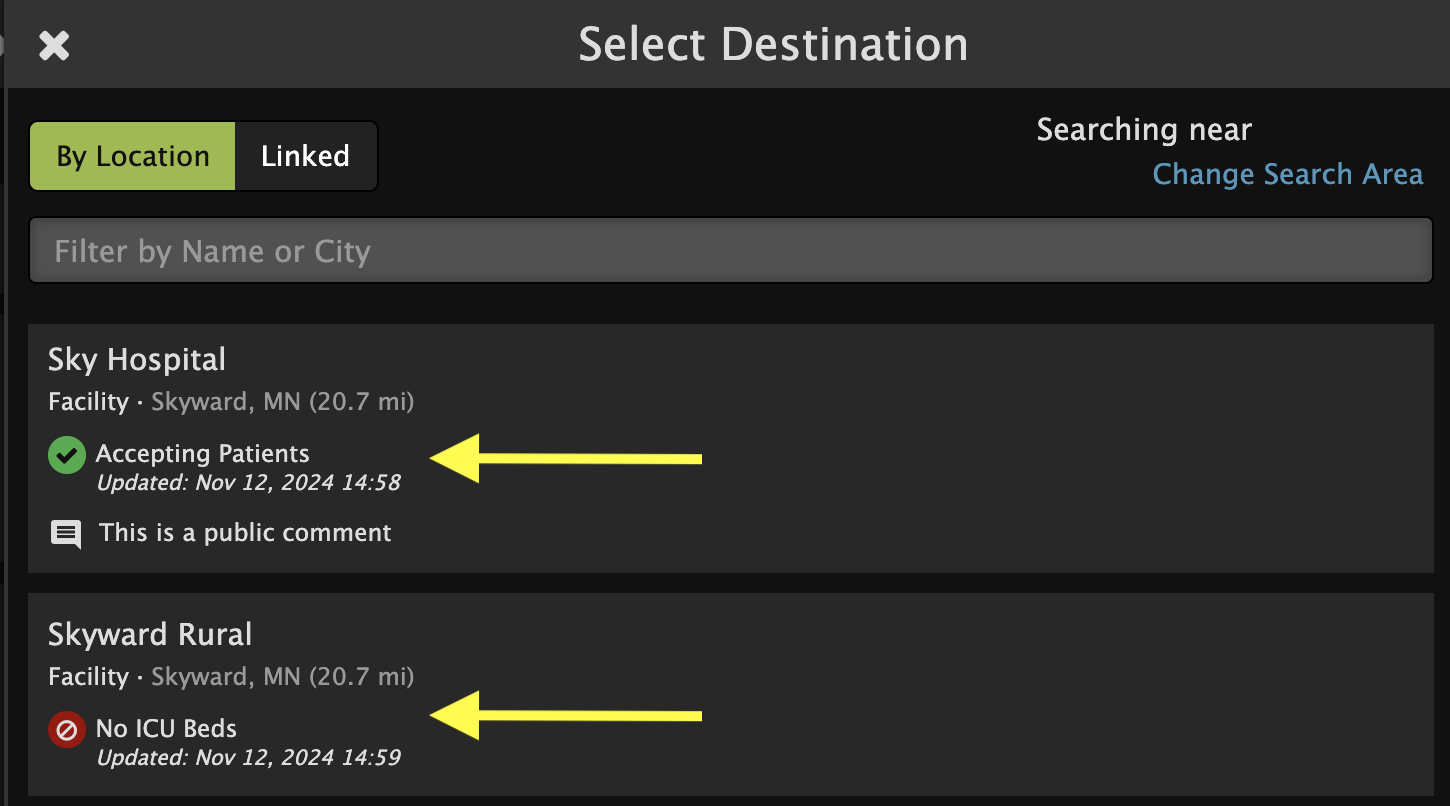Screen dimensions: 1450x806
Task: Click the Select Destination title
Action: [773, 45]
